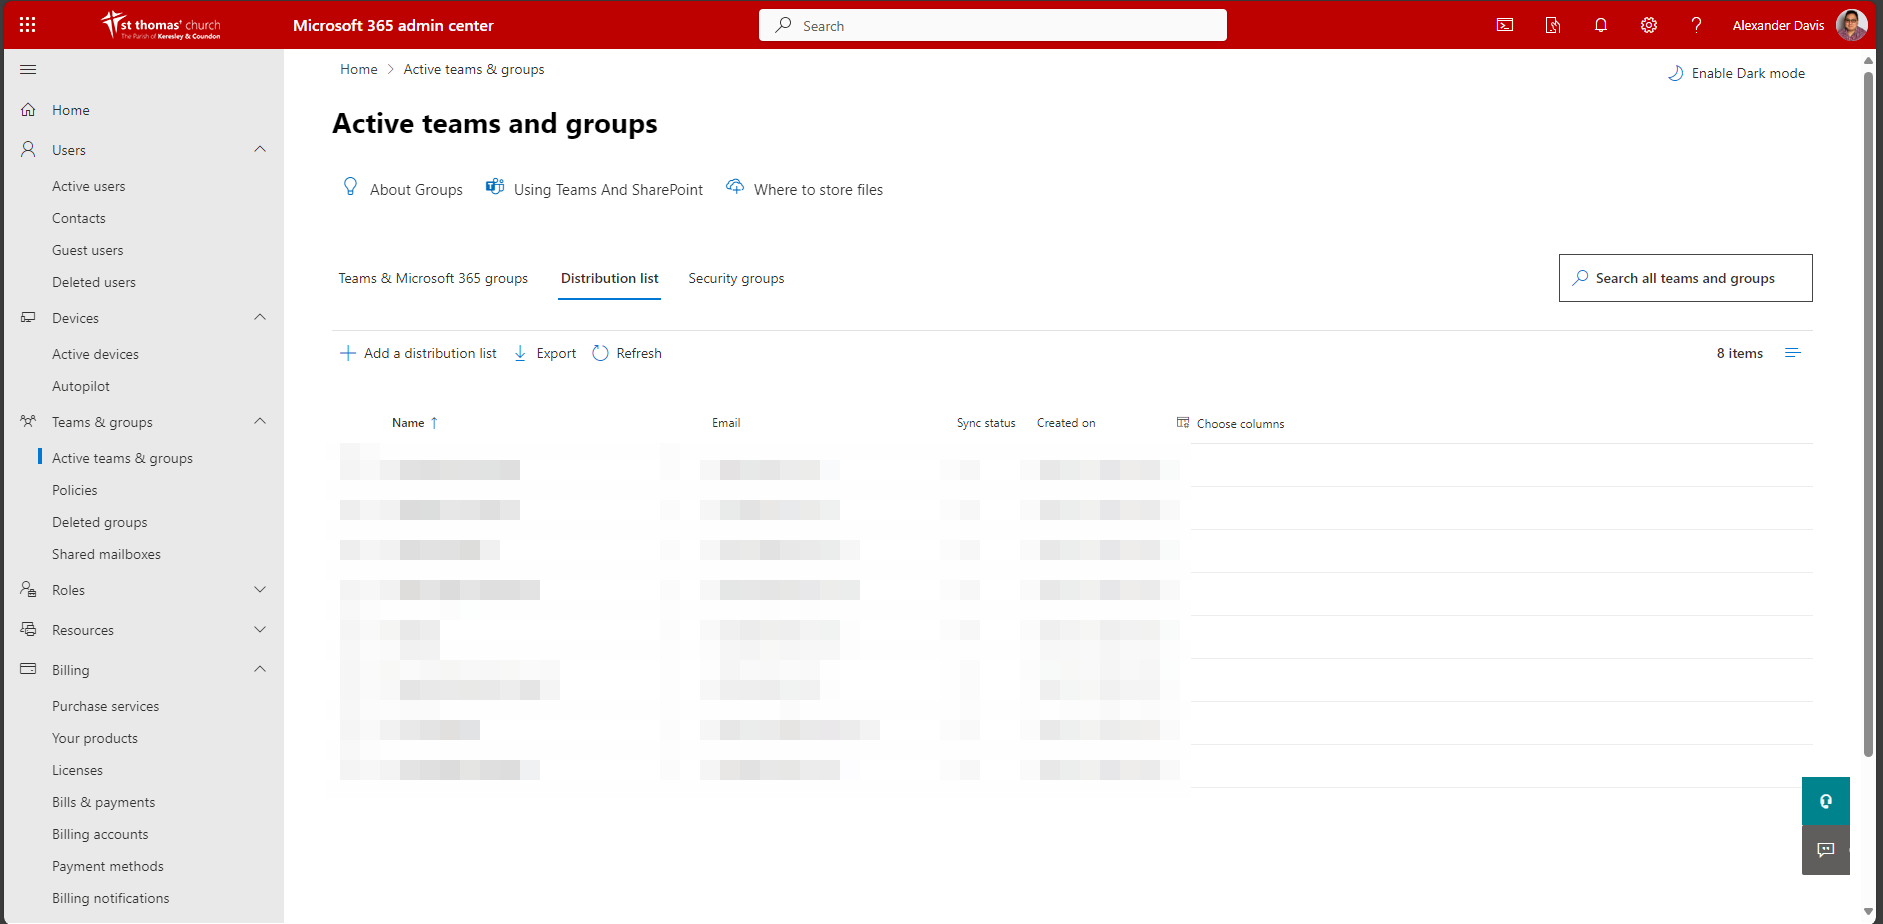Expand the Roles section chevron
The width and height of the screenshot is (1883, 924).
pos(260,590)
